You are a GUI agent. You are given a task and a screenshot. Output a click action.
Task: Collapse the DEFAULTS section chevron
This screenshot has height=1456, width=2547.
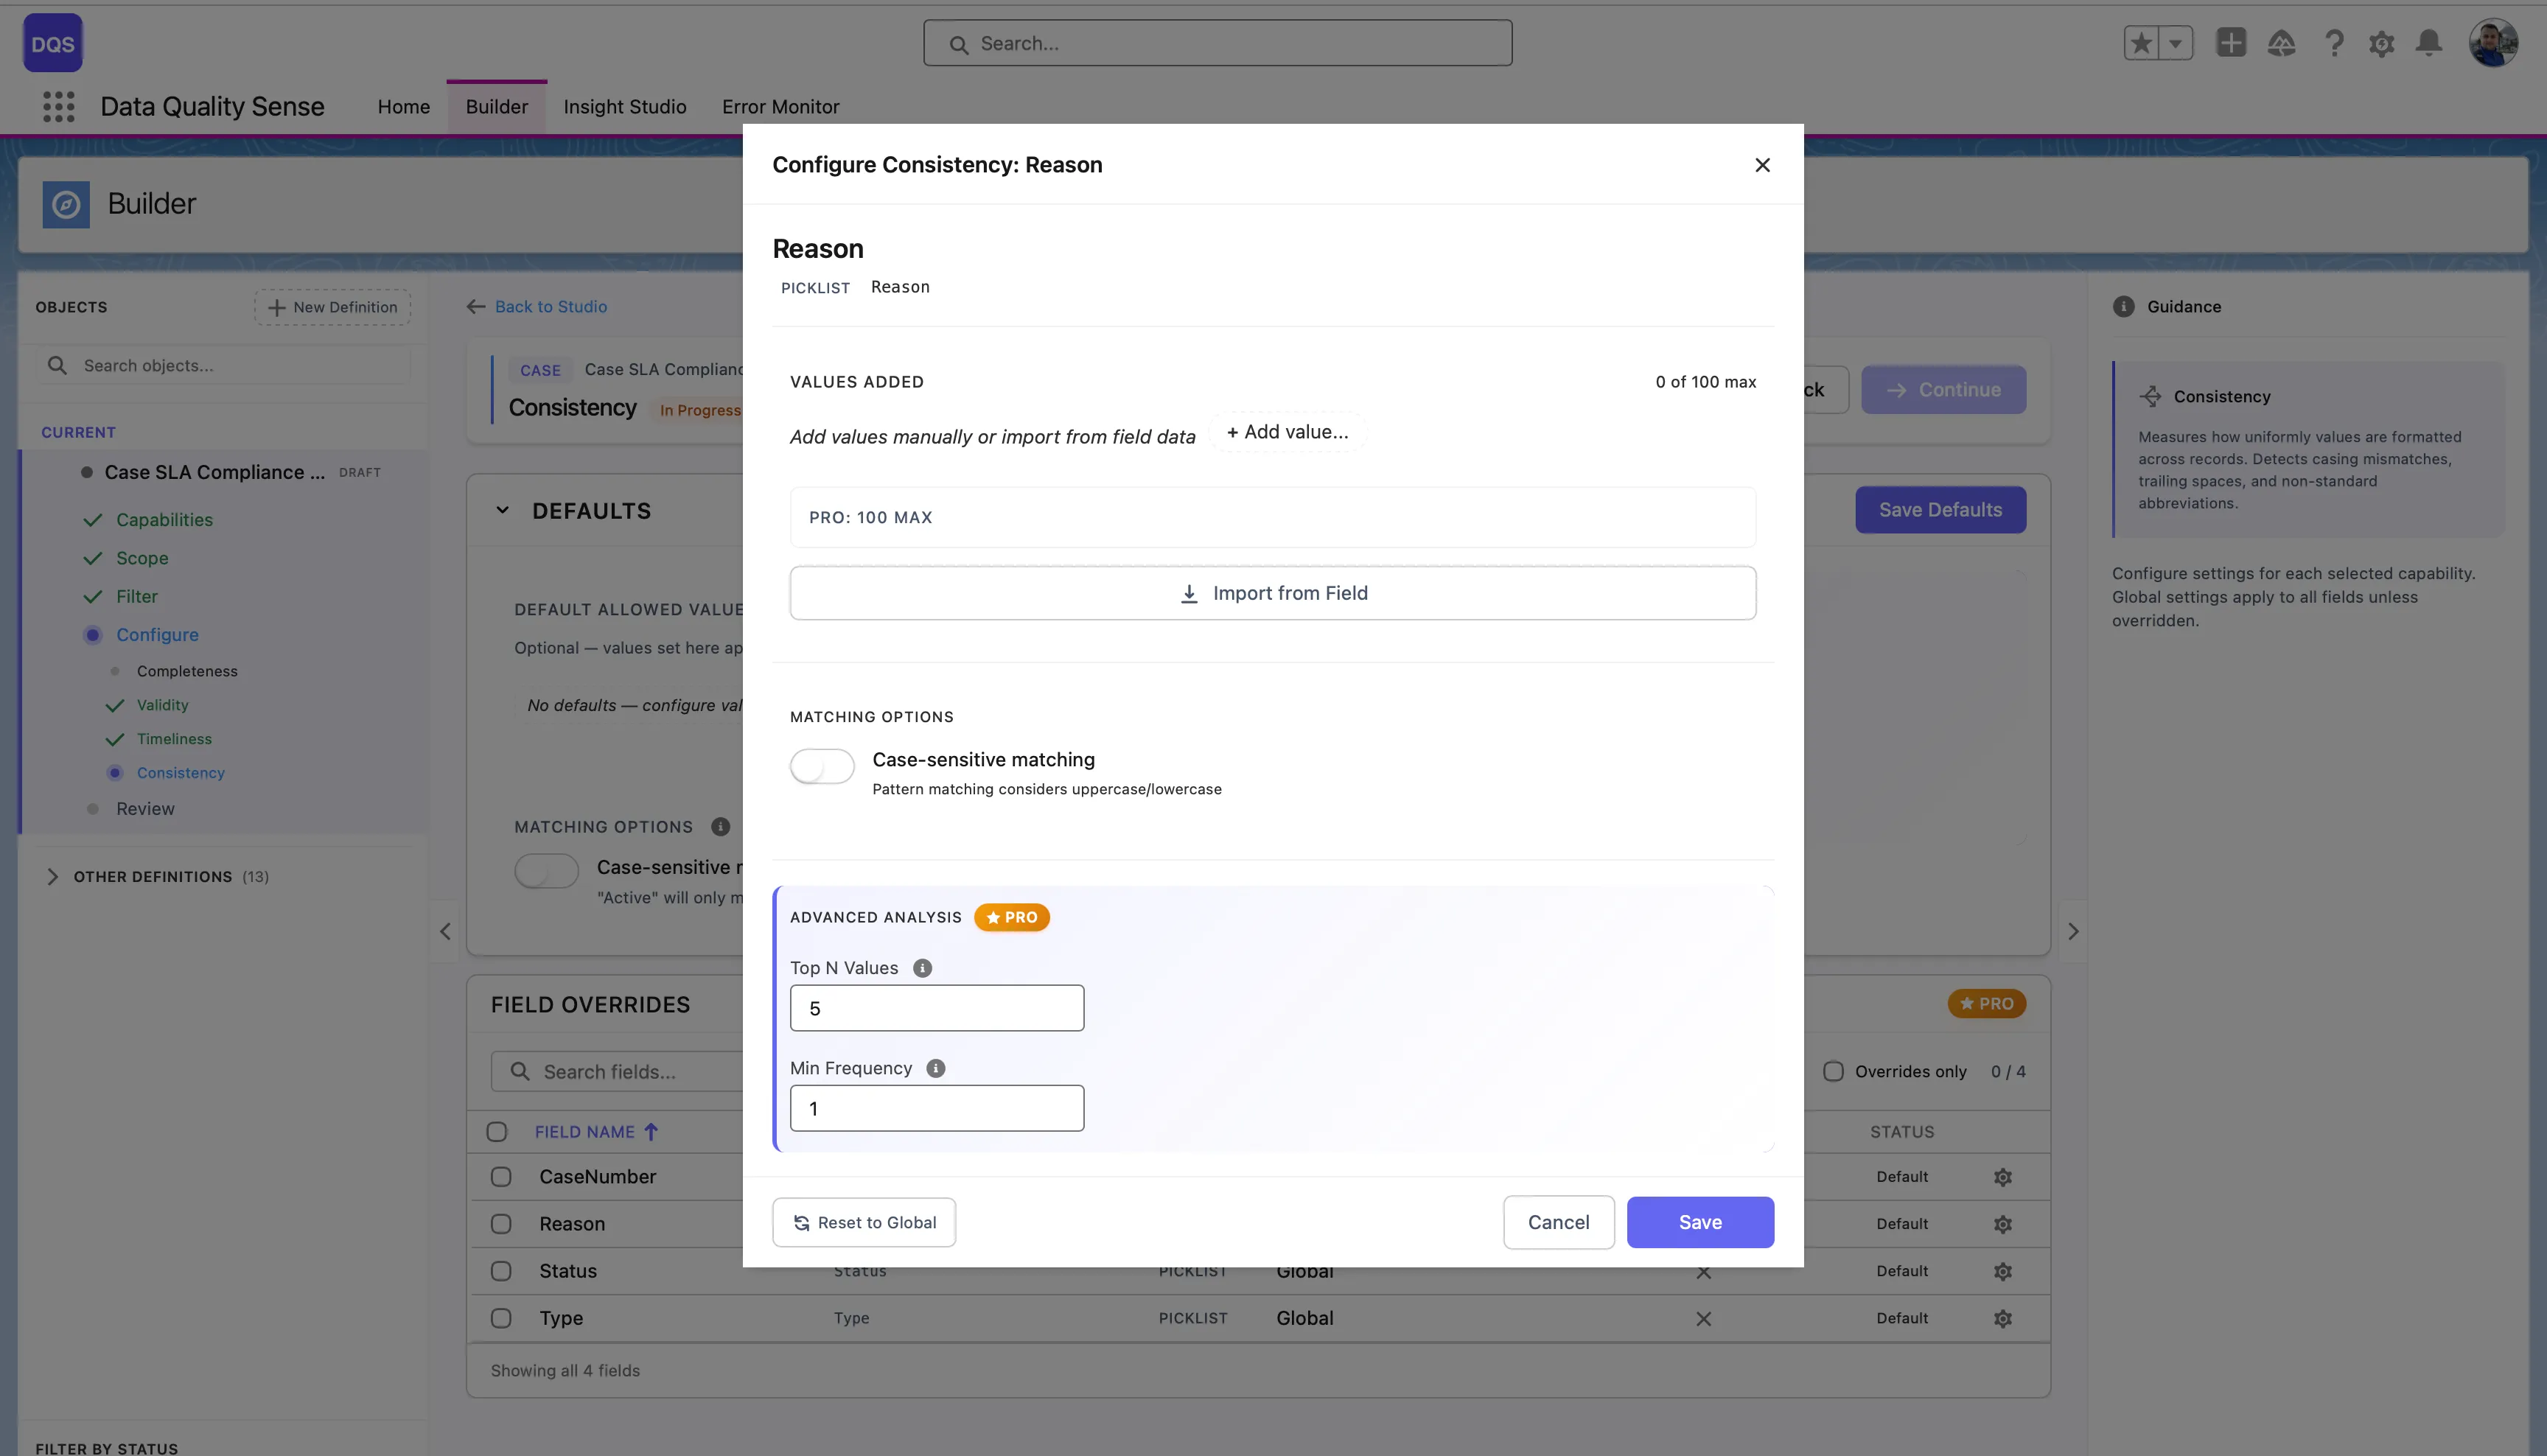pyautogui.click(x=503, y=510)
